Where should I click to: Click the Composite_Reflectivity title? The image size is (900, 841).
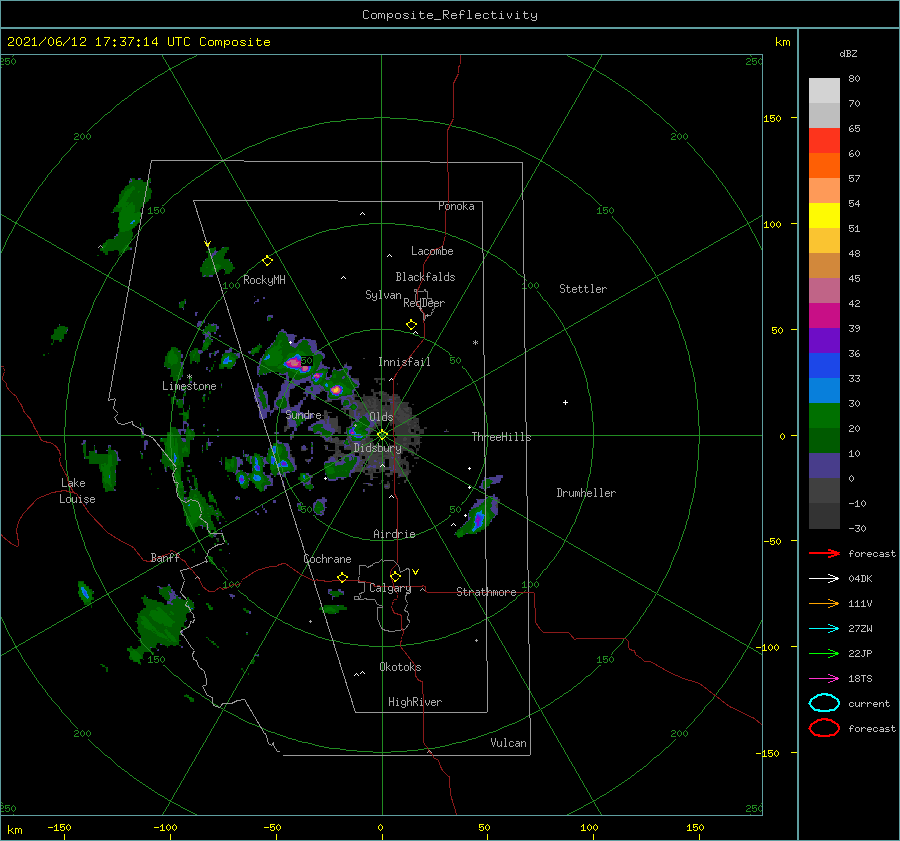point(450,15)
